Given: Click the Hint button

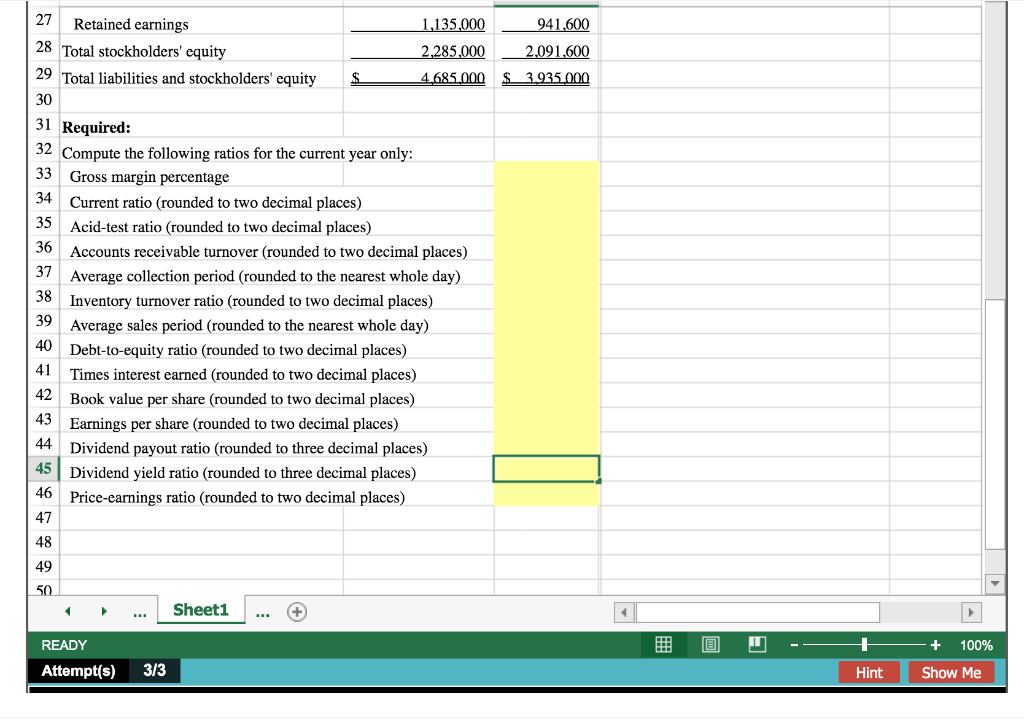Looking at the screenshot, I should click(869, 672).
